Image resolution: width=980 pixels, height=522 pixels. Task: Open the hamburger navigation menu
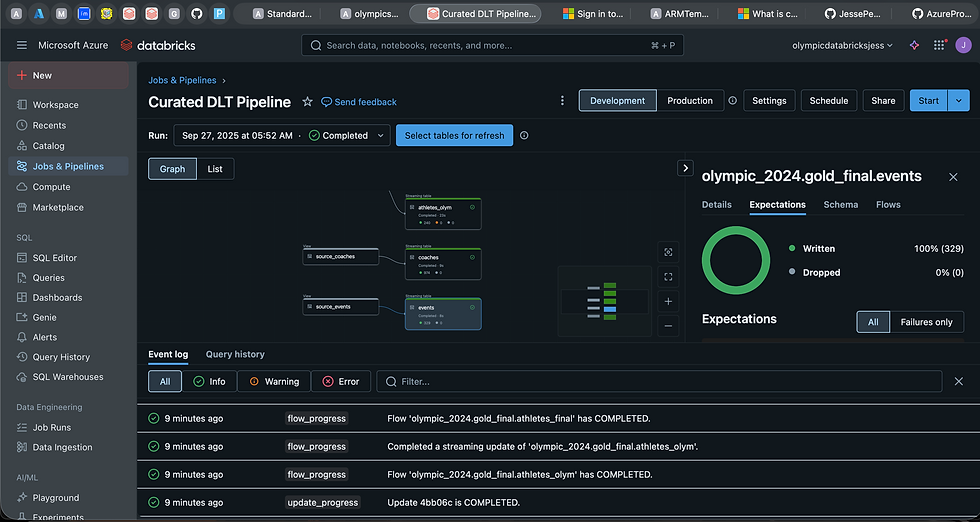point(22,45)
